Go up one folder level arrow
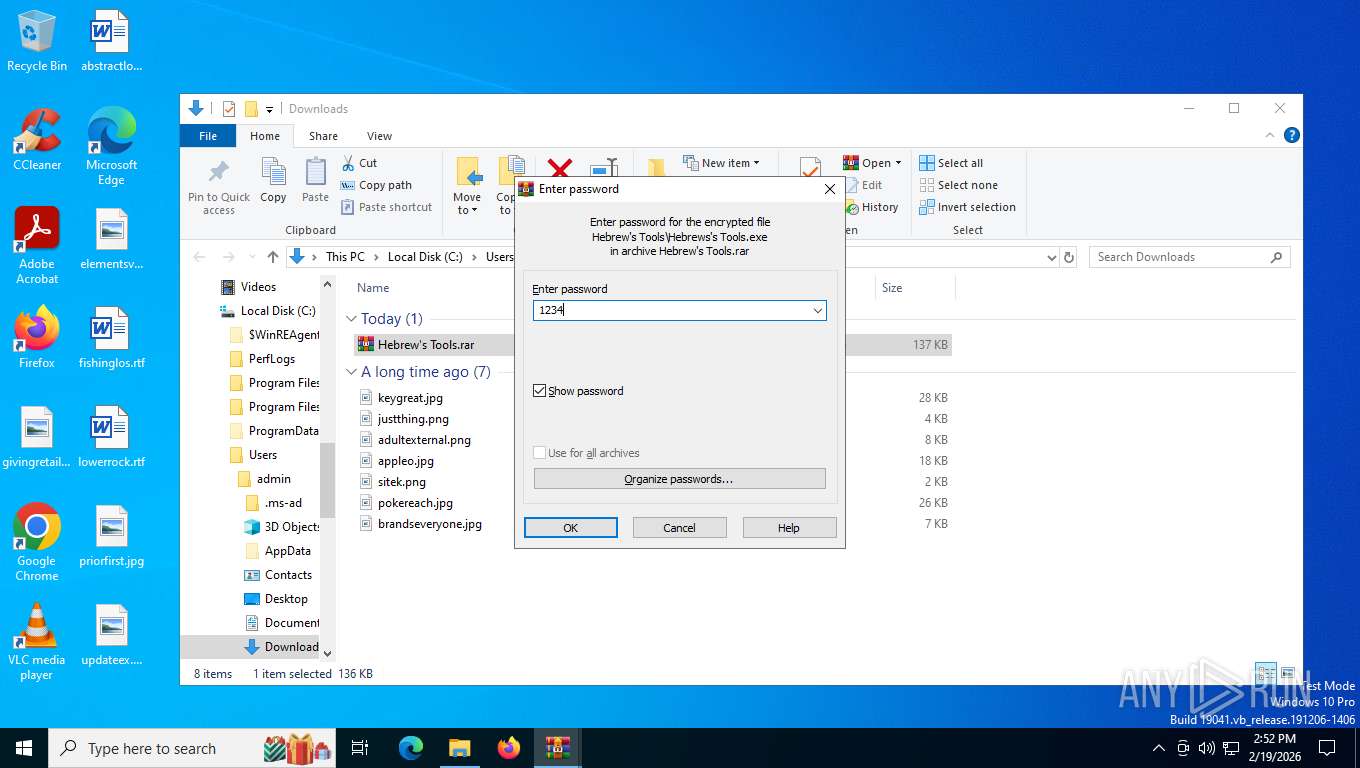Viewport: 1360px width, 768px height. tap(274, 257)
